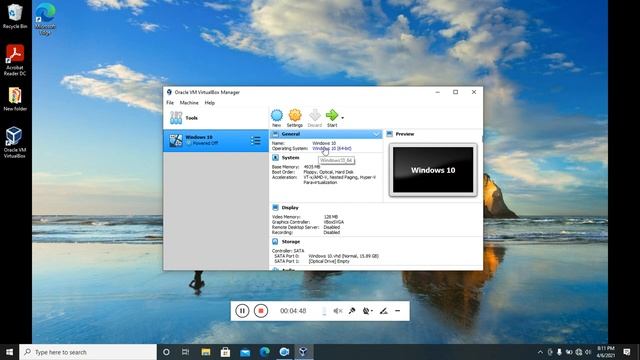Screen dimensions: 640x360
Task: Click the Base Memory value text
Action: 312,167
